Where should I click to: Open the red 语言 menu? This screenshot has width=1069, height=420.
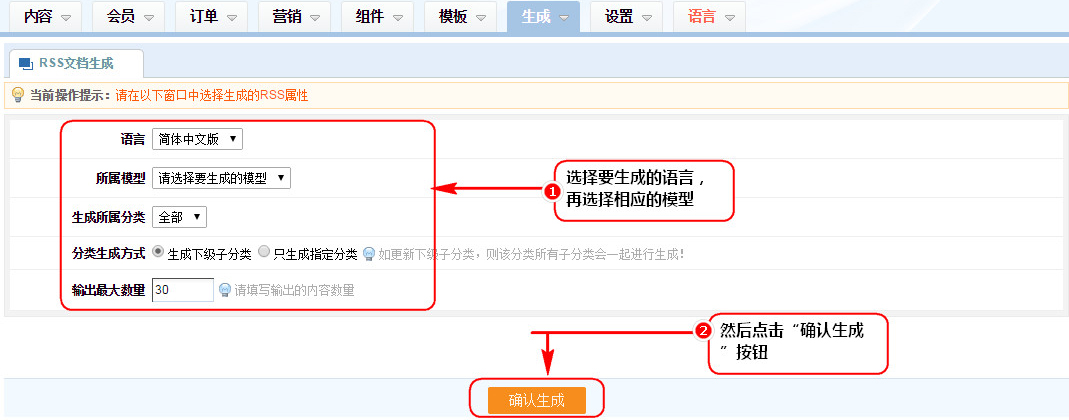[x=710, y=17]
